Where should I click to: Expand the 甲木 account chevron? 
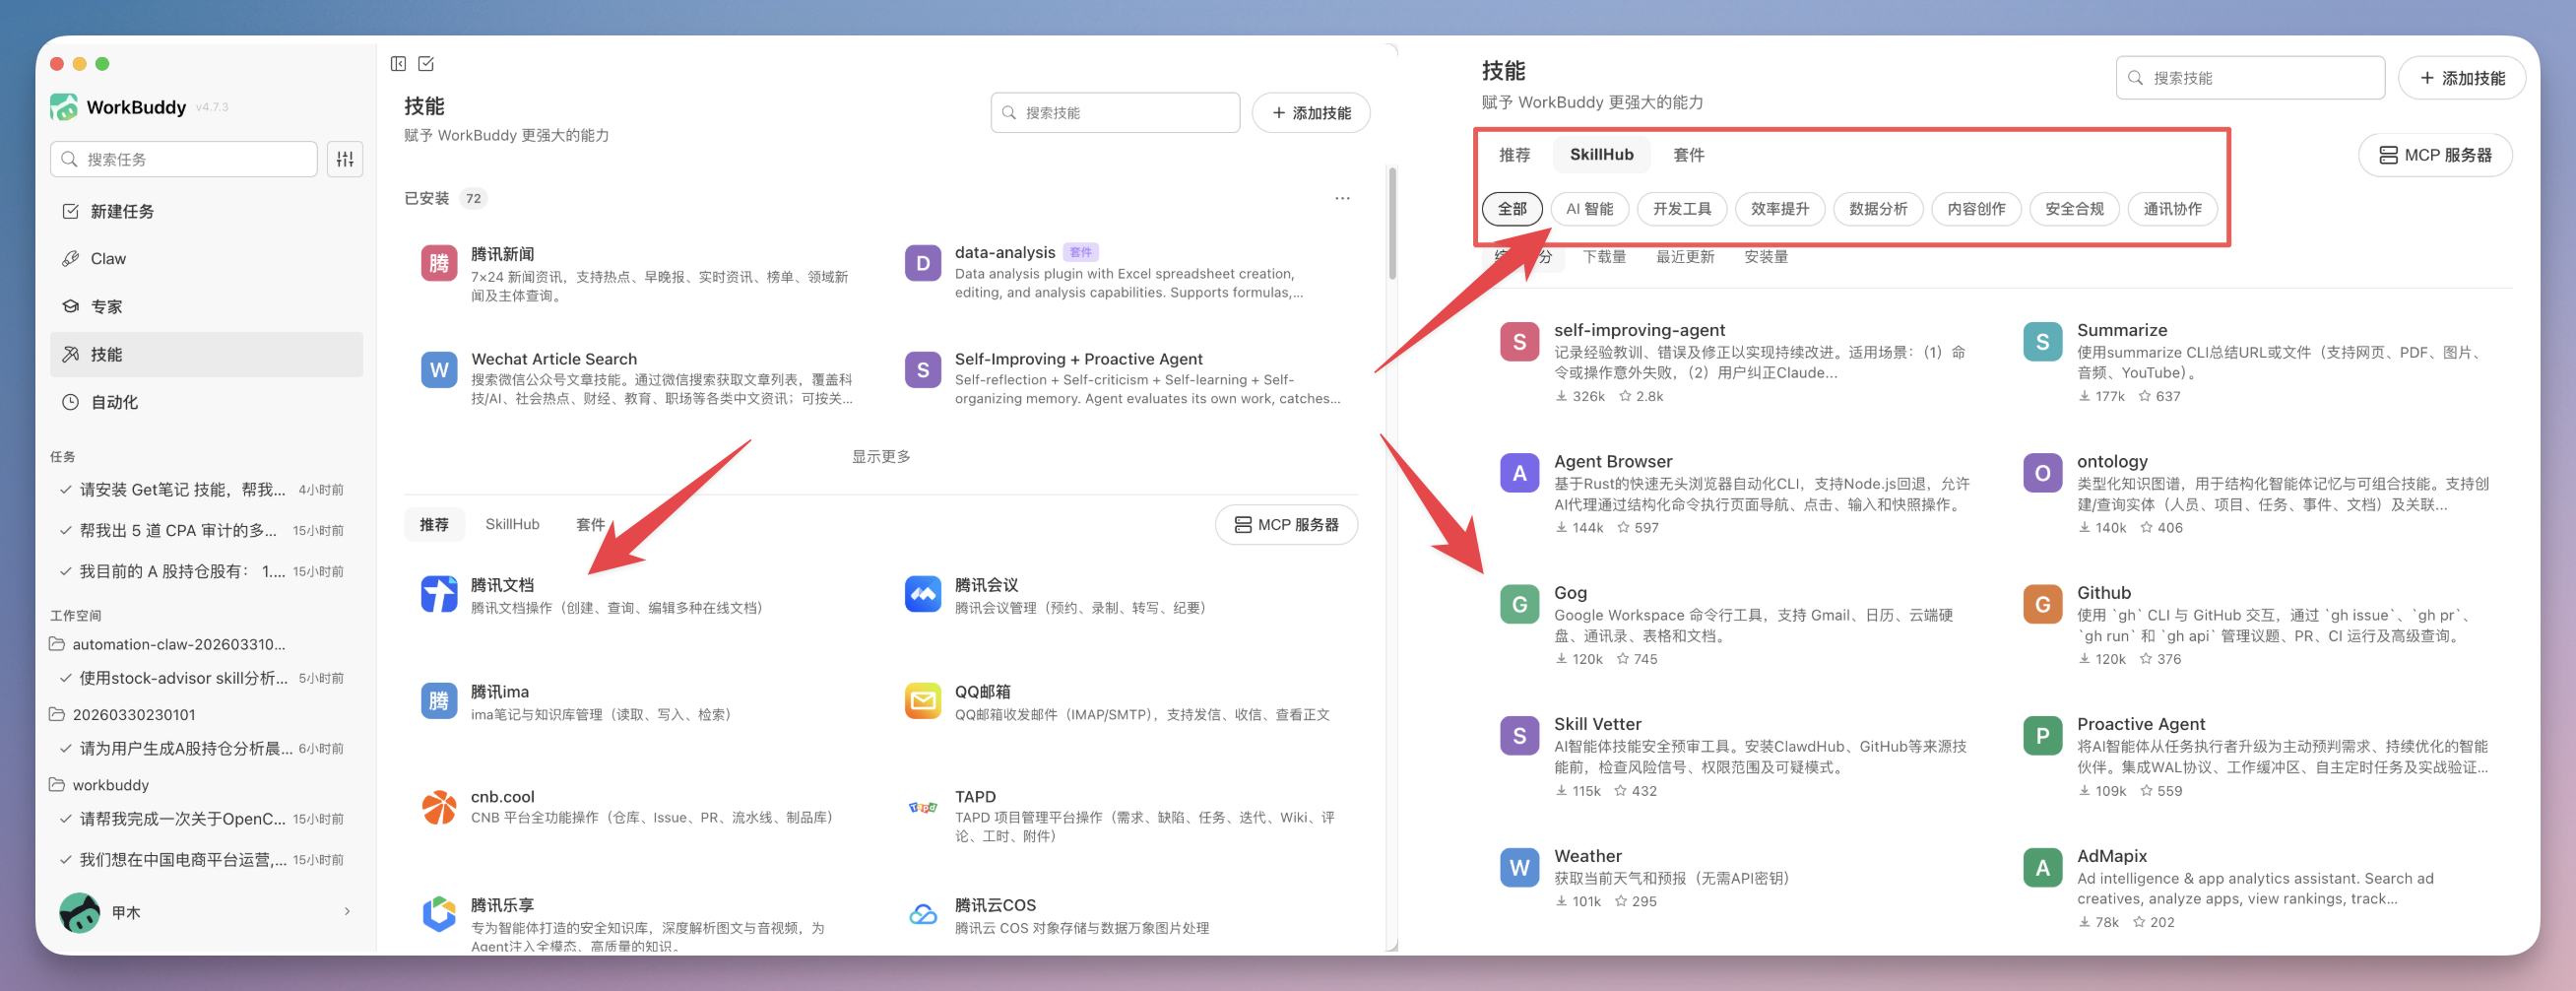(347, 912)
